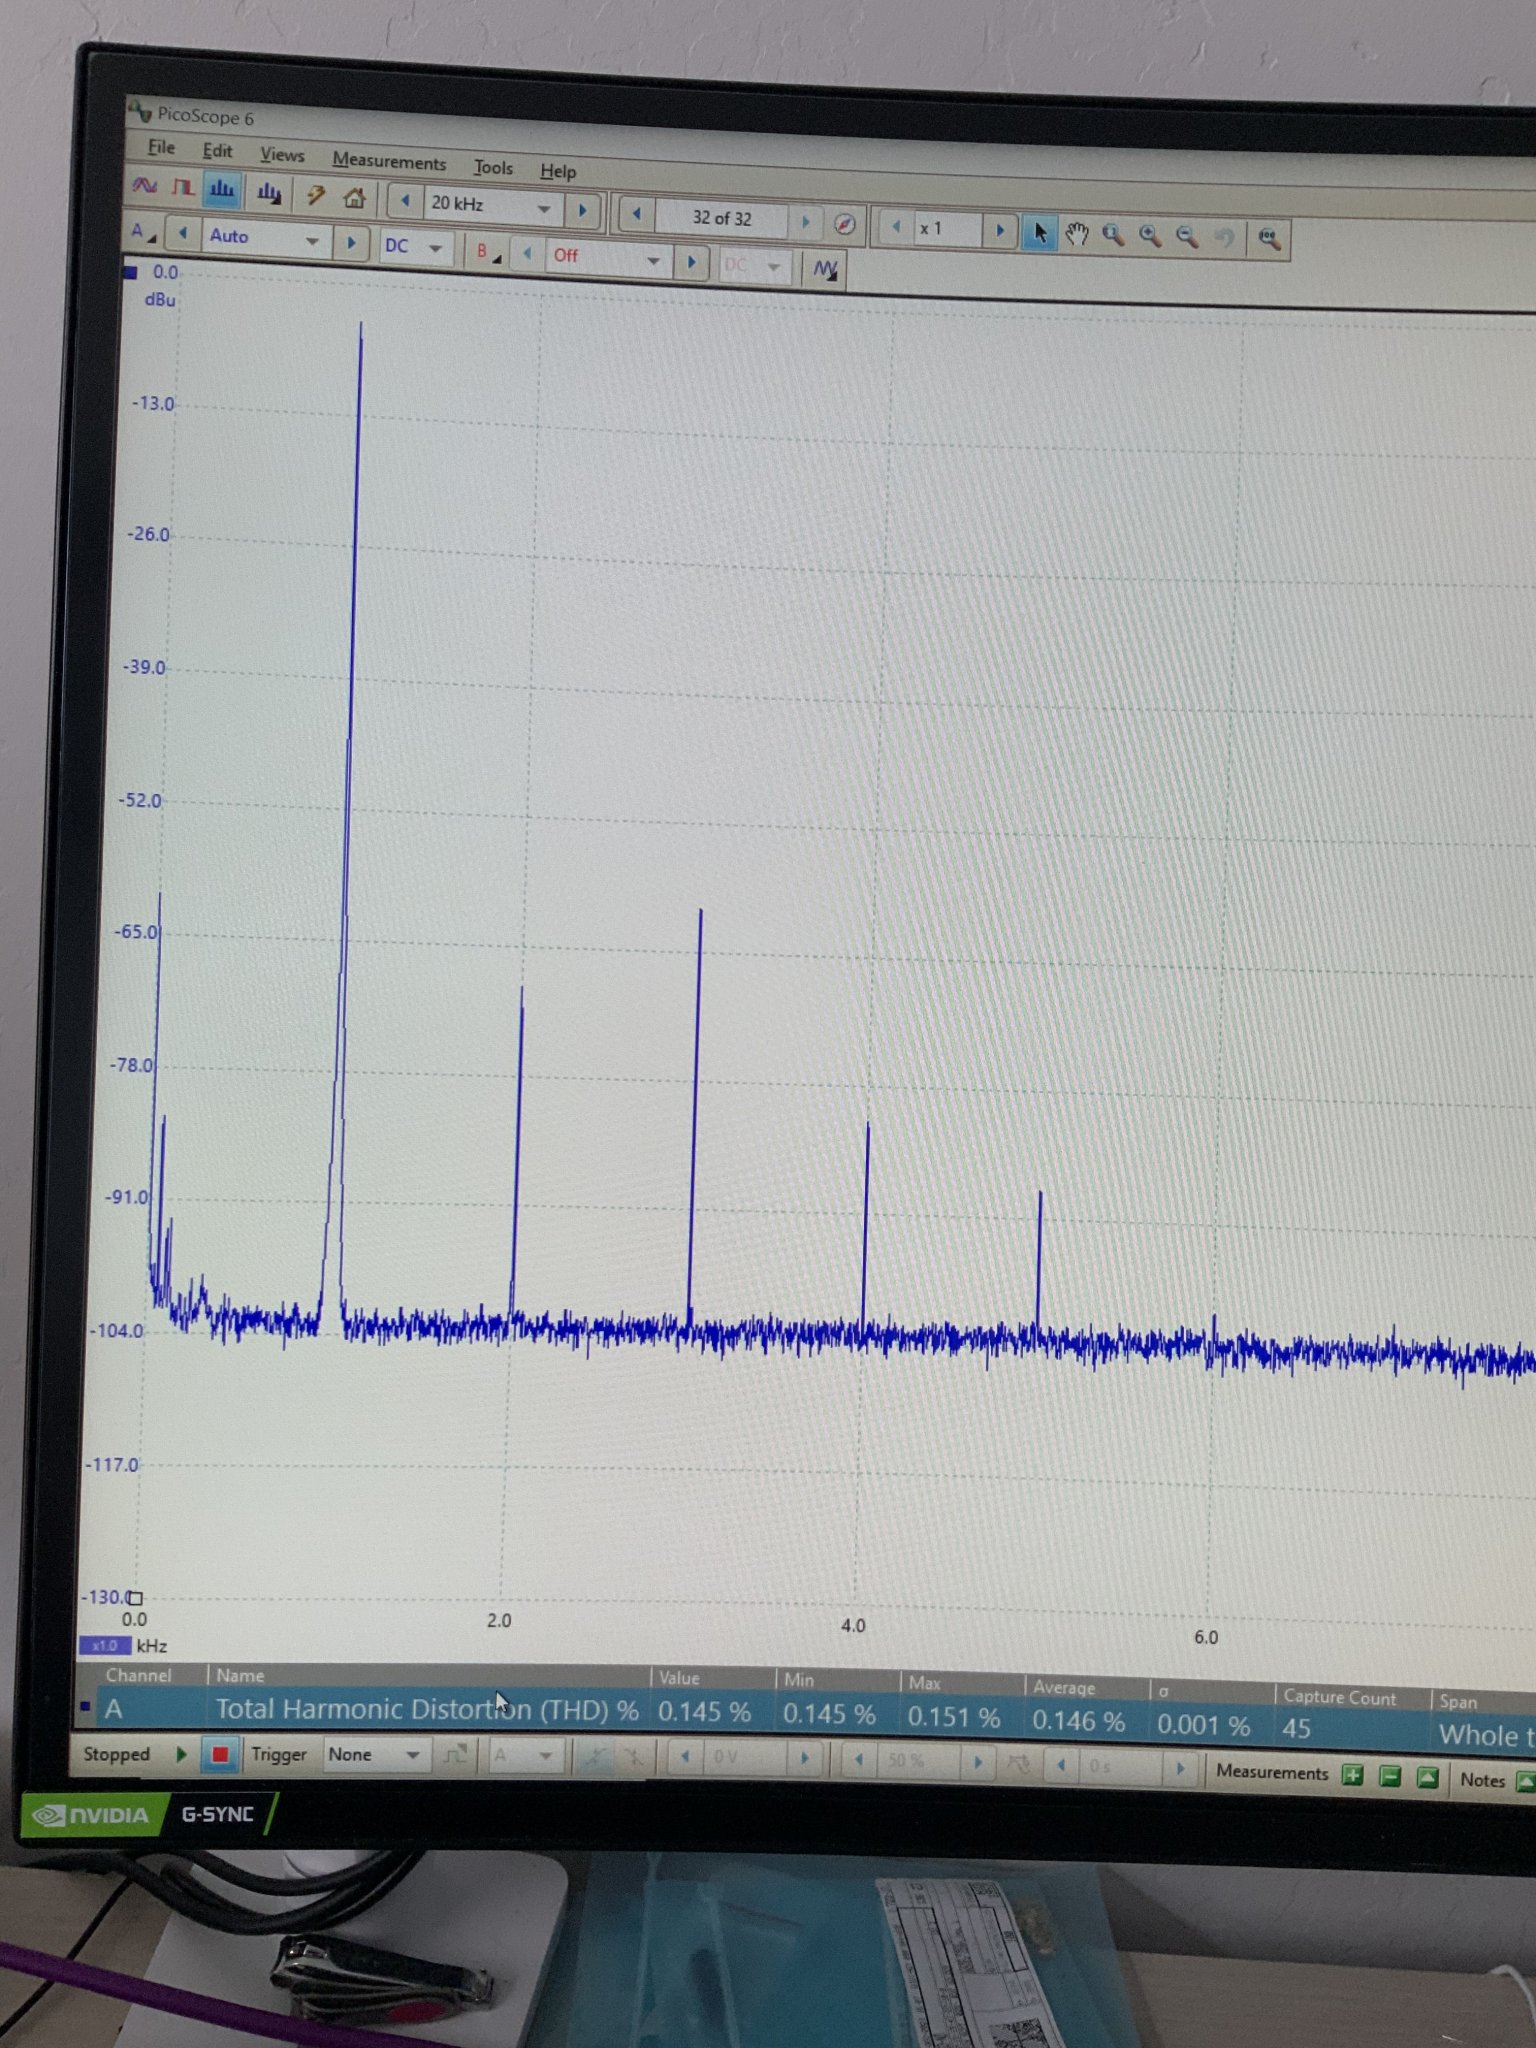This screenshot has height=2048, width=1536.
Task: Click the x 1 zoom factor field
Action: [x=948, y=229]
